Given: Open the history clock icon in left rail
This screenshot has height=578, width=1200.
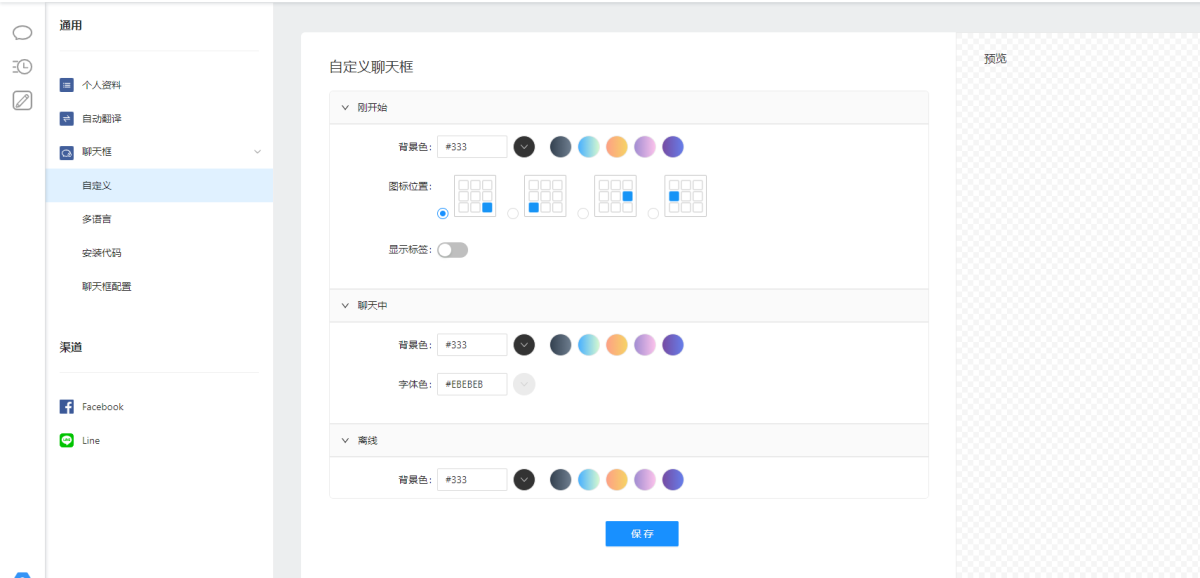Looking at the screenshot, I should (x=22, y=67).
